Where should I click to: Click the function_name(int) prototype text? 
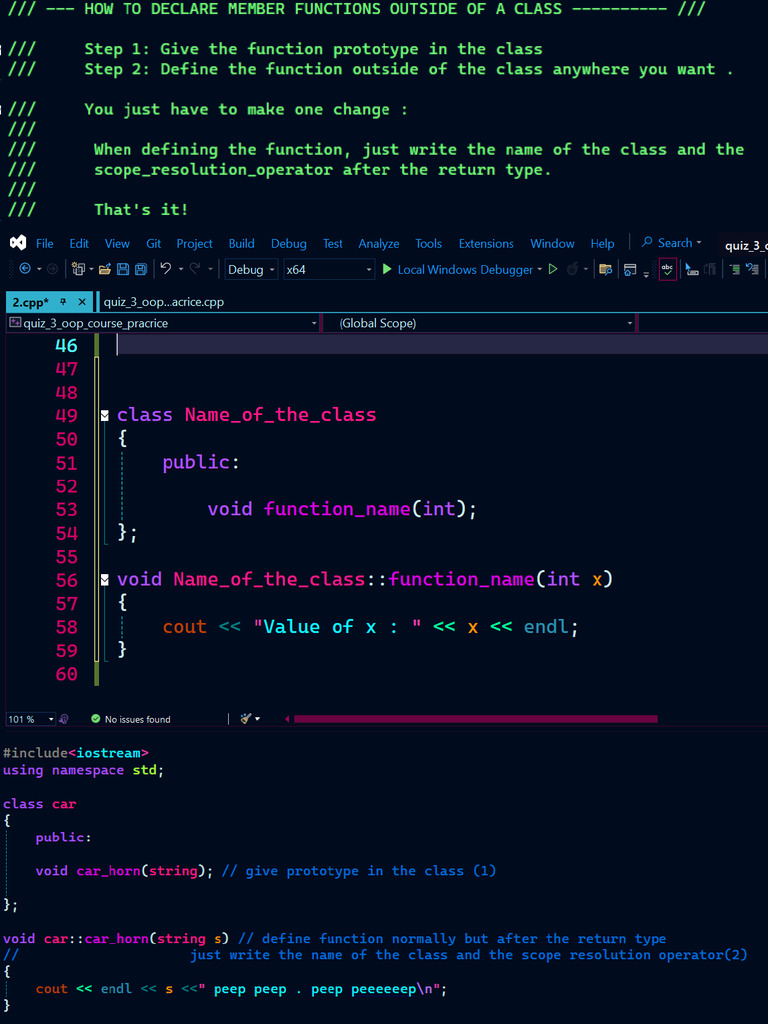(x=370, y=509)
